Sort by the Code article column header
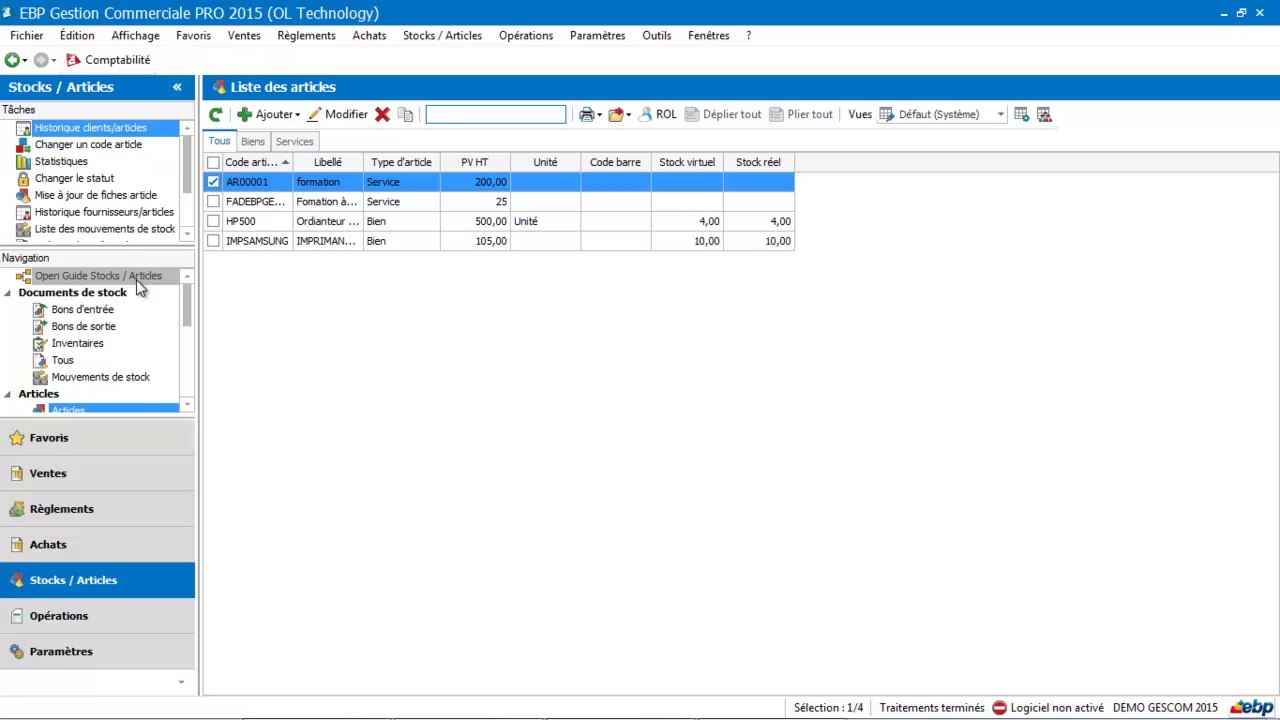 pos(257,163)
